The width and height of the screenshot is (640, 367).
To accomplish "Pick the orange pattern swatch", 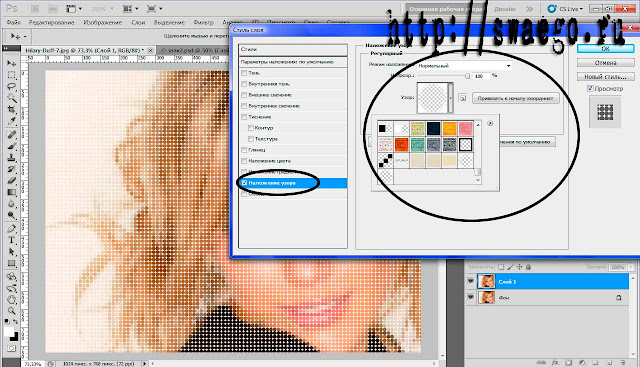I will 449,128.
